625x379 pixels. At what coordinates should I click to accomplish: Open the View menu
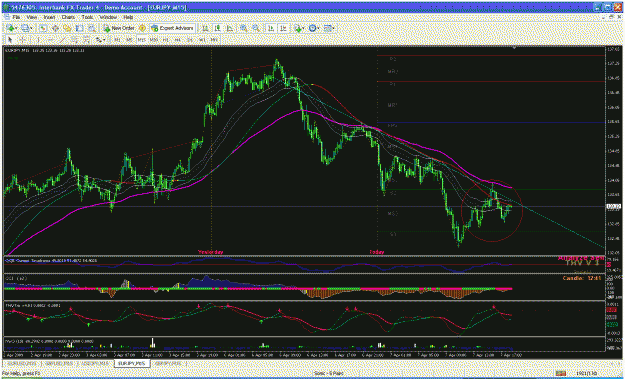tap(31, 17)
